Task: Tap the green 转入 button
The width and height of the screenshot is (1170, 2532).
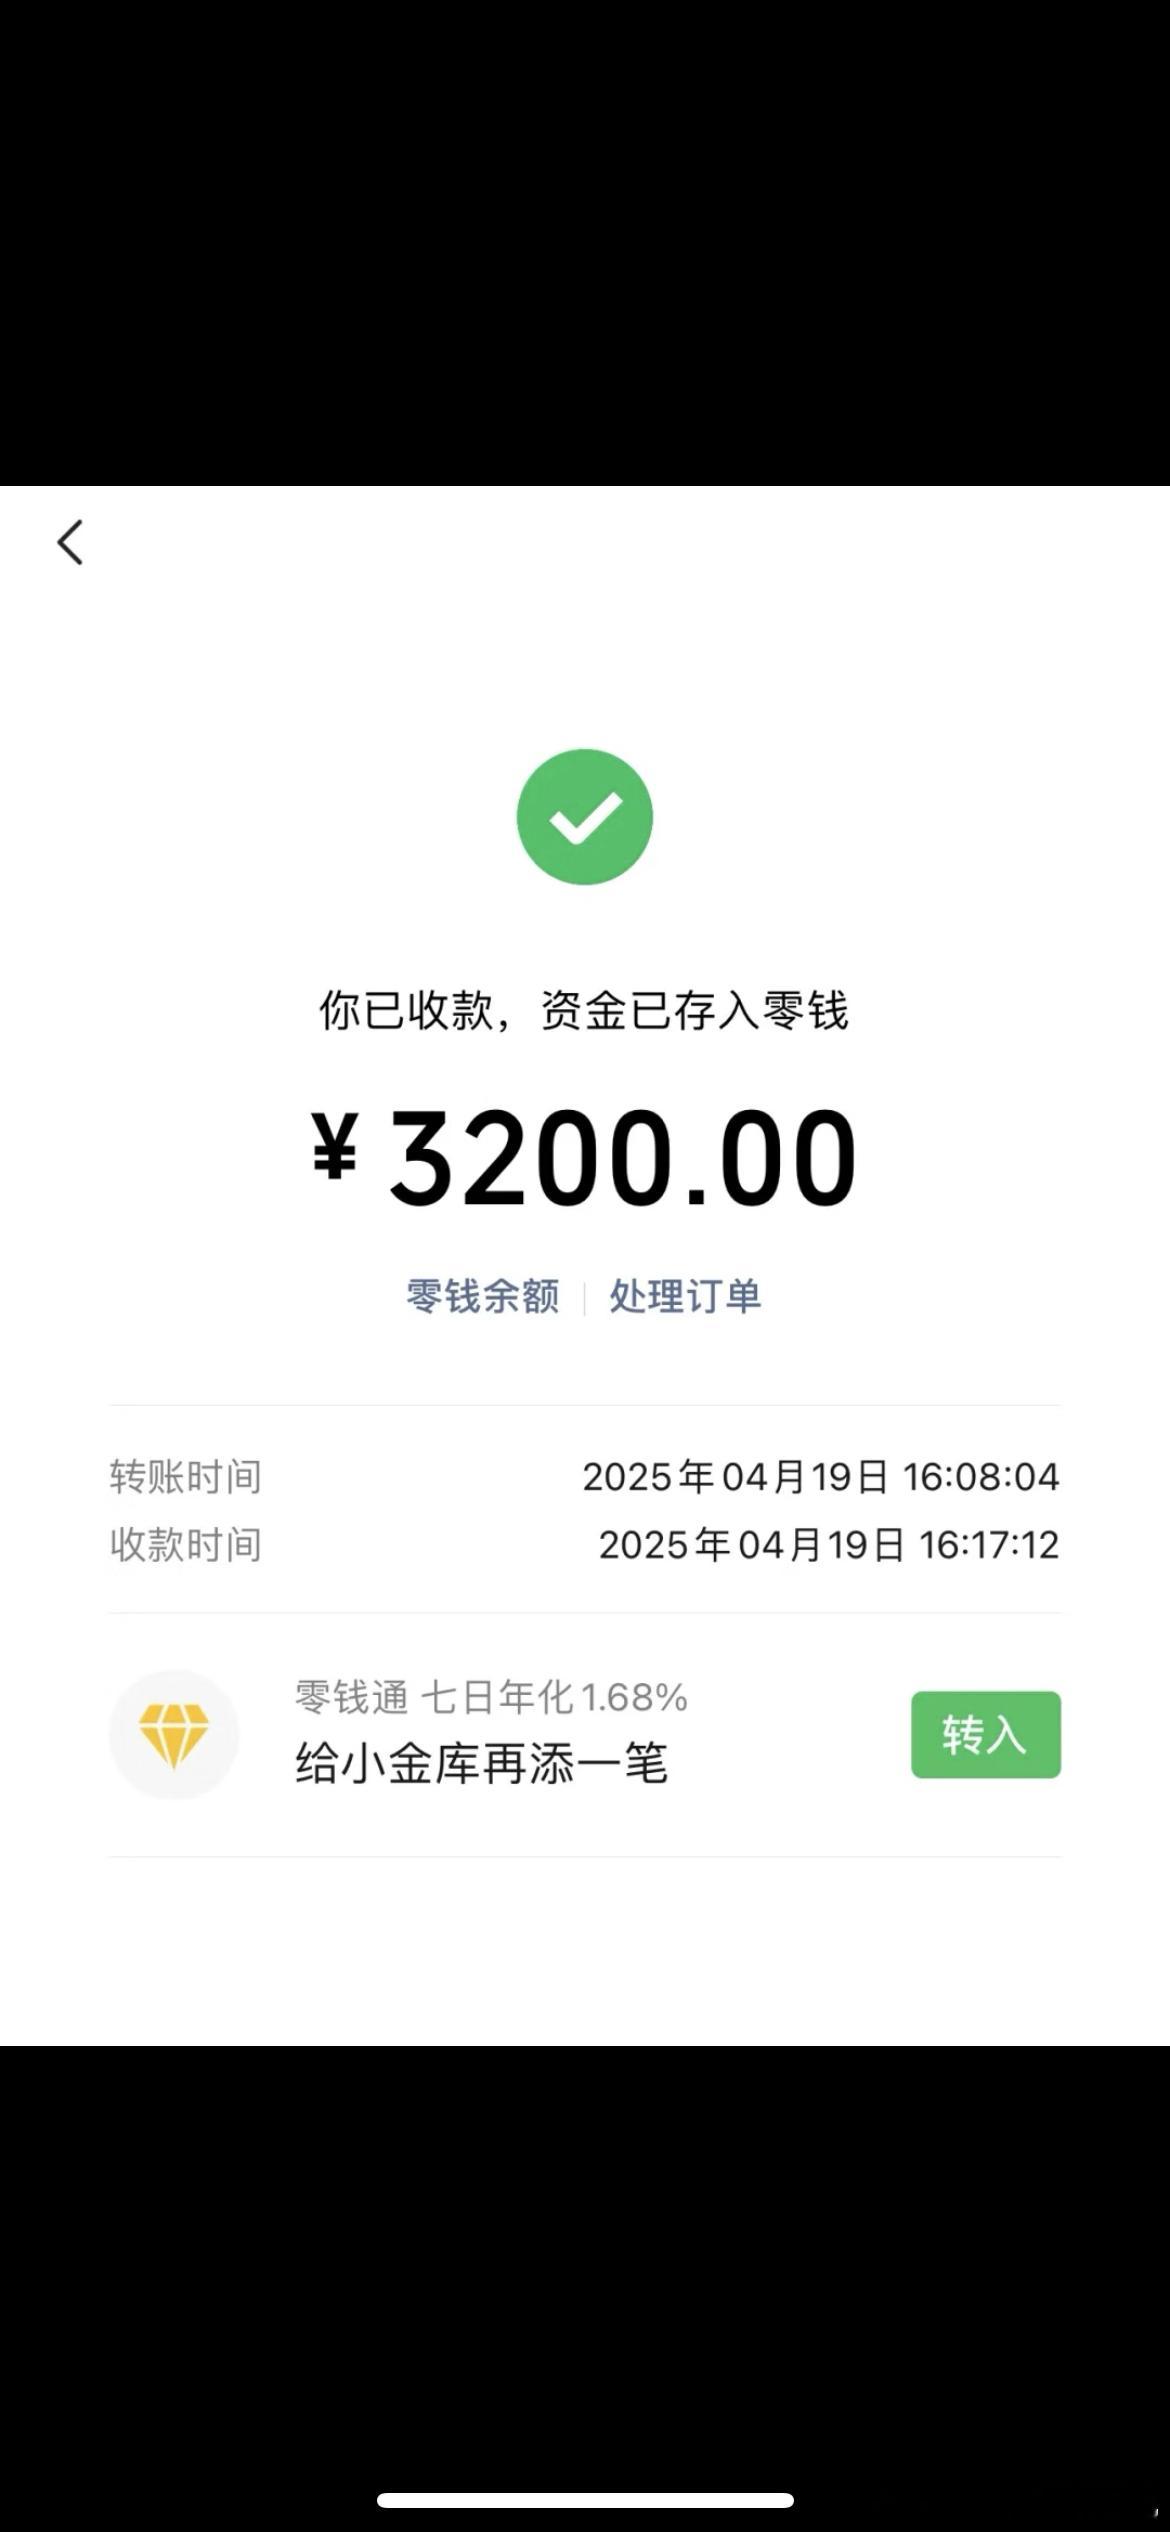Action: point(986,1735)
